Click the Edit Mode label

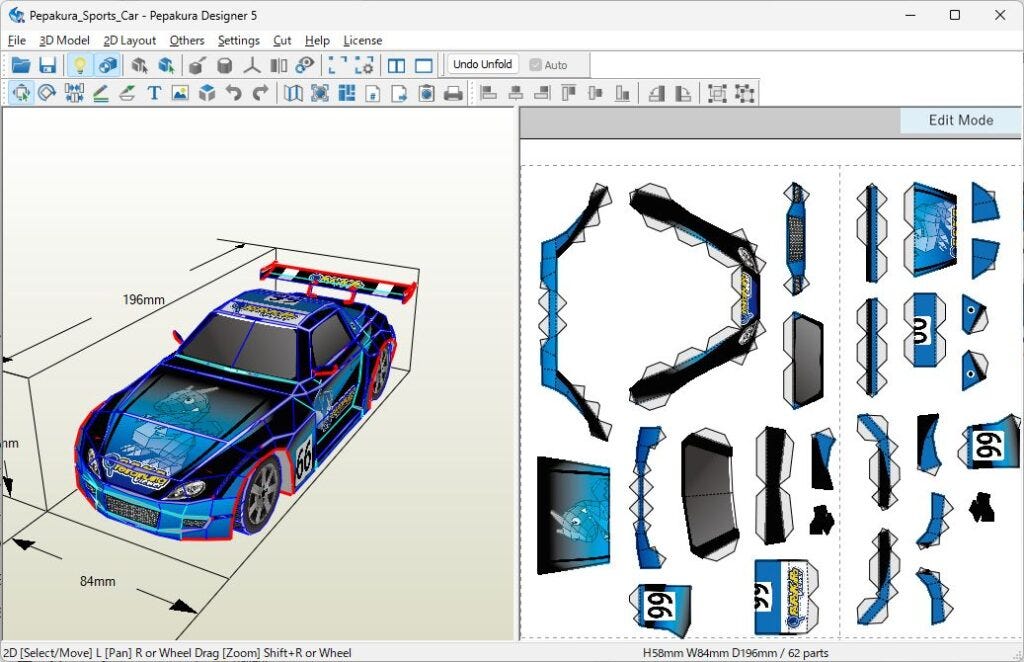coord(960,120)
